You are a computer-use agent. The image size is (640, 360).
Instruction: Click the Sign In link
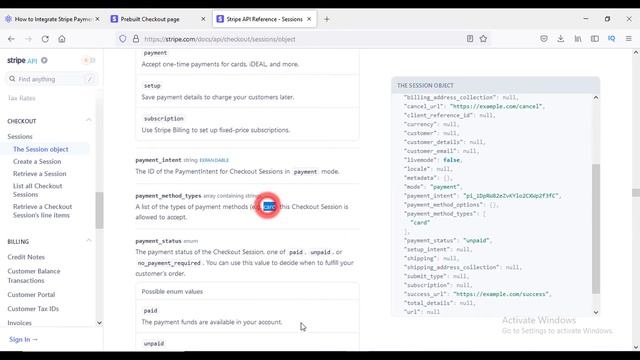click(23, 340)
